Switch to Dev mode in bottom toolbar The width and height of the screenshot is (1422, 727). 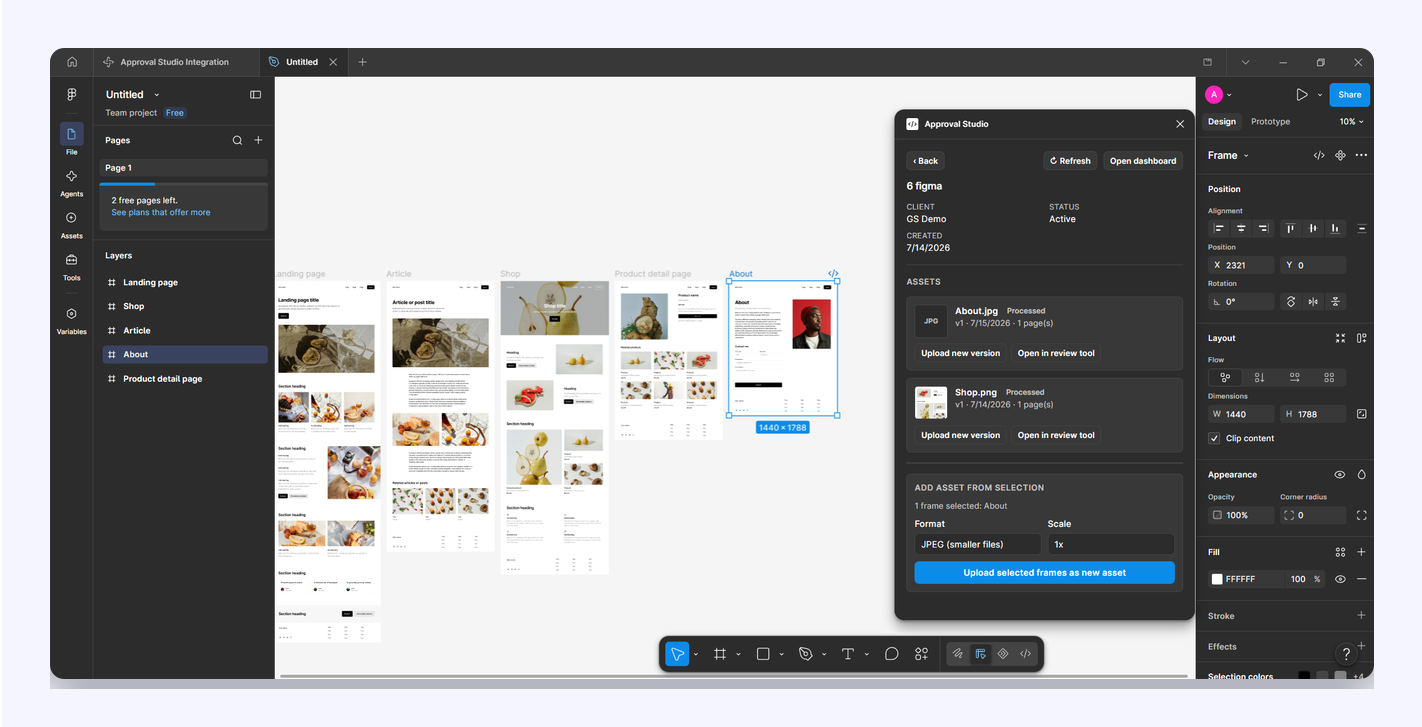point(1026,654)
